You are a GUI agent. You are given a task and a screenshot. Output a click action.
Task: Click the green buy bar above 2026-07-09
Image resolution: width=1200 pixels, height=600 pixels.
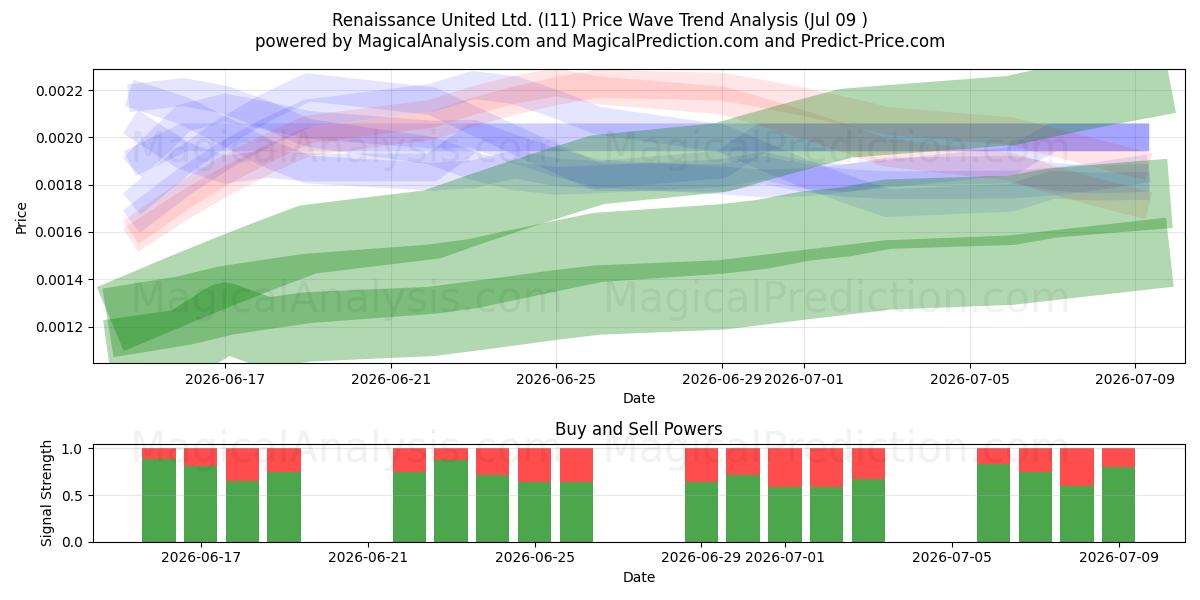pos(1119,504)
